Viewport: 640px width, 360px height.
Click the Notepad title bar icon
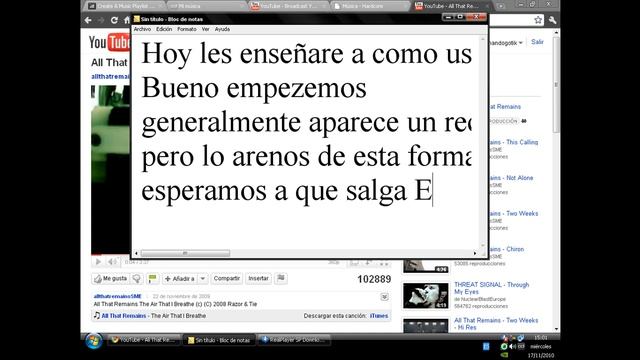pos(137,19)
